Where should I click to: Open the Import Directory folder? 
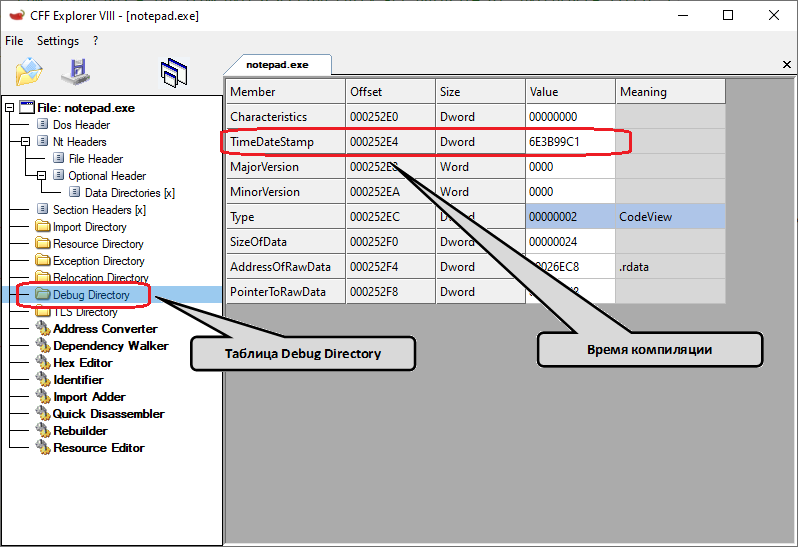pos(90,227)
